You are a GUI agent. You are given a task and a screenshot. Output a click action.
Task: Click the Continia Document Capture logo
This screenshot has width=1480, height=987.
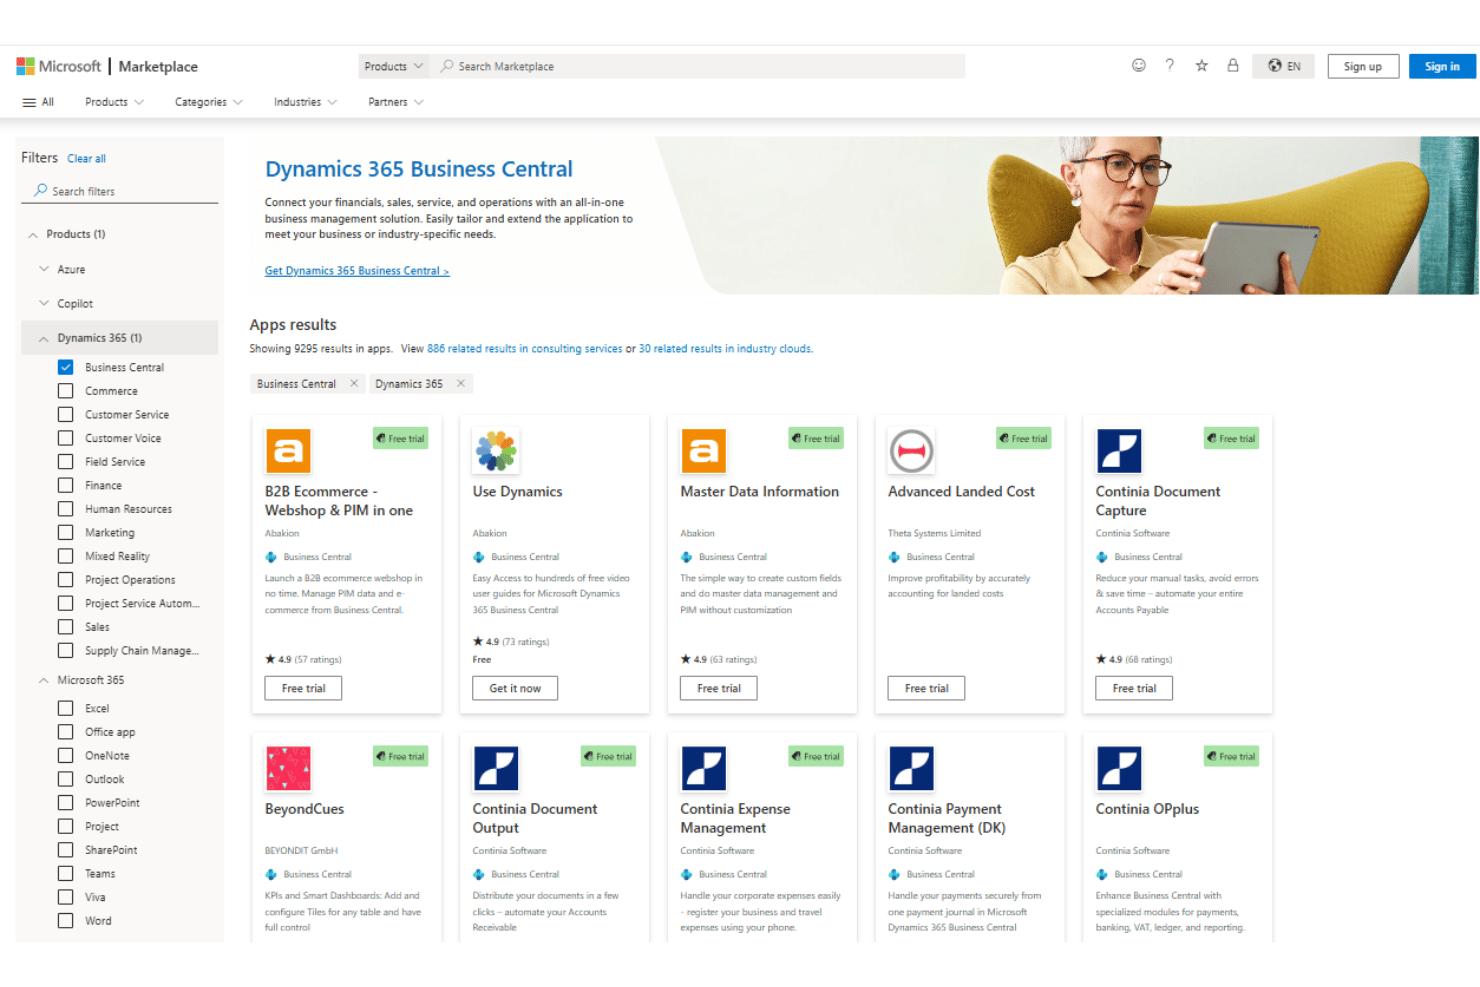(x=1119, y=451)
